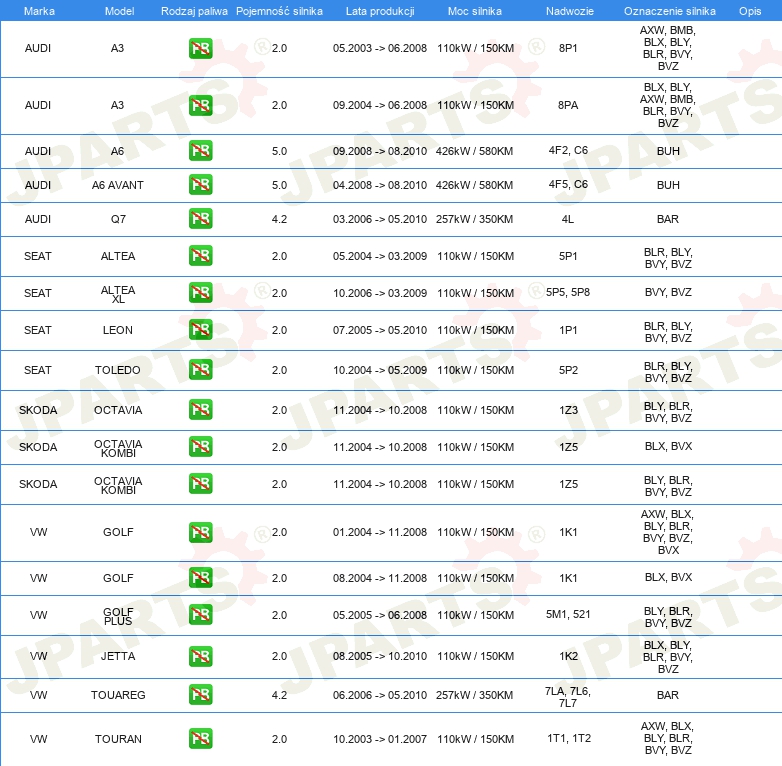Click the Nadwozie column header
Image resolution: width=782 pixels, height=766 pixels.
[568, 10]
